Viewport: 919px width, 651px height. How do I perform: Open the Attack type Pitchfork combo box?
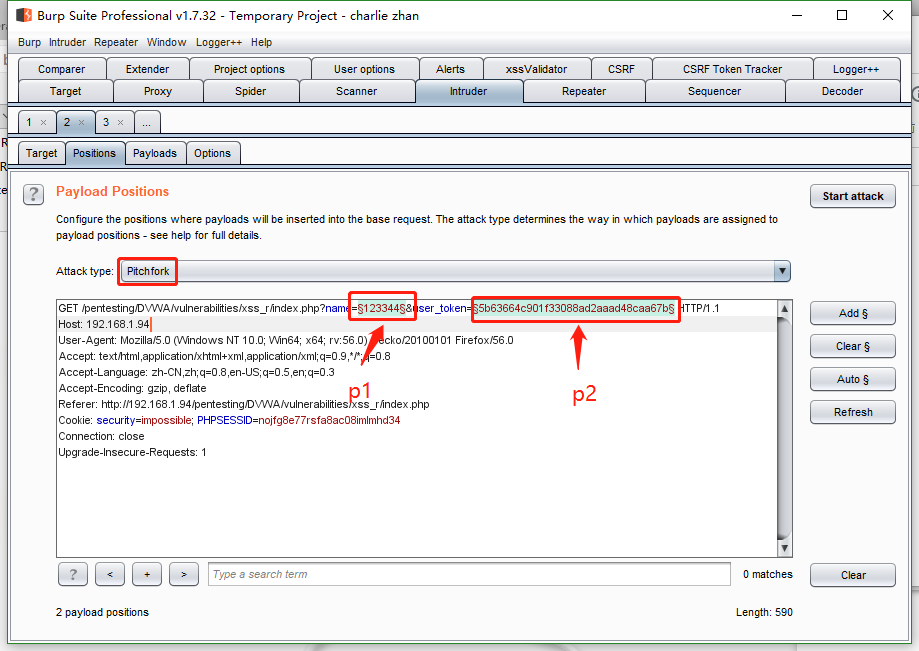click(x=455, y=271)
